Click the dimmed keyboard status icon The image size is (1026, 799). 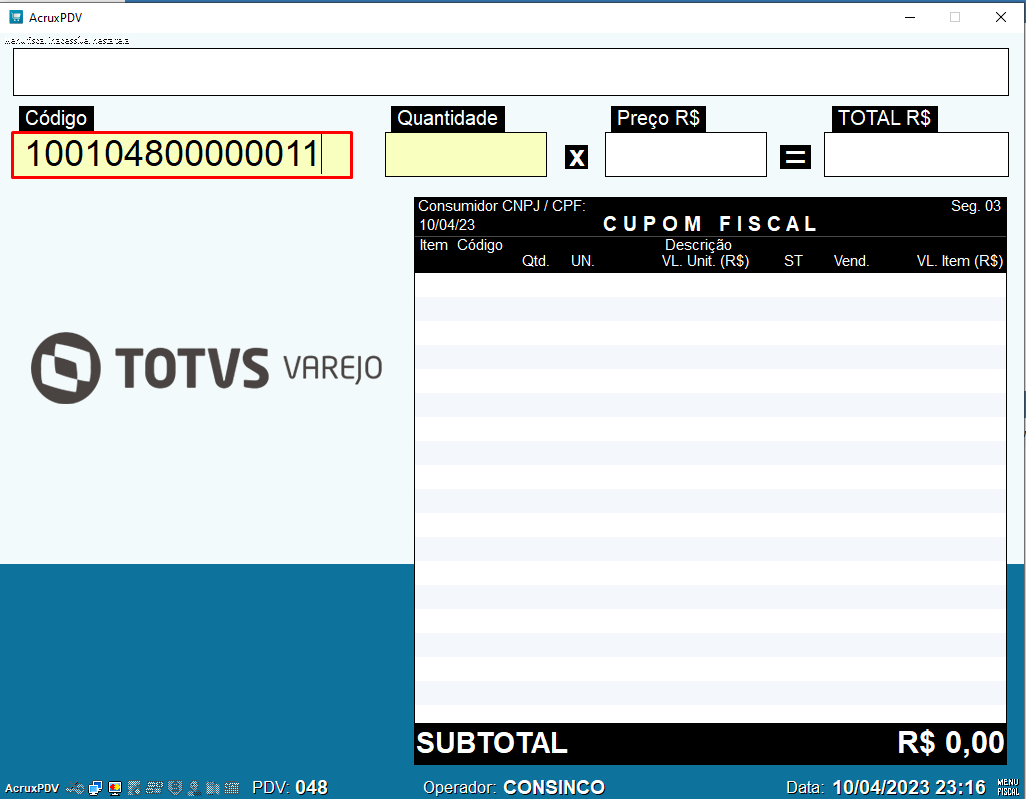click(232, 788)
